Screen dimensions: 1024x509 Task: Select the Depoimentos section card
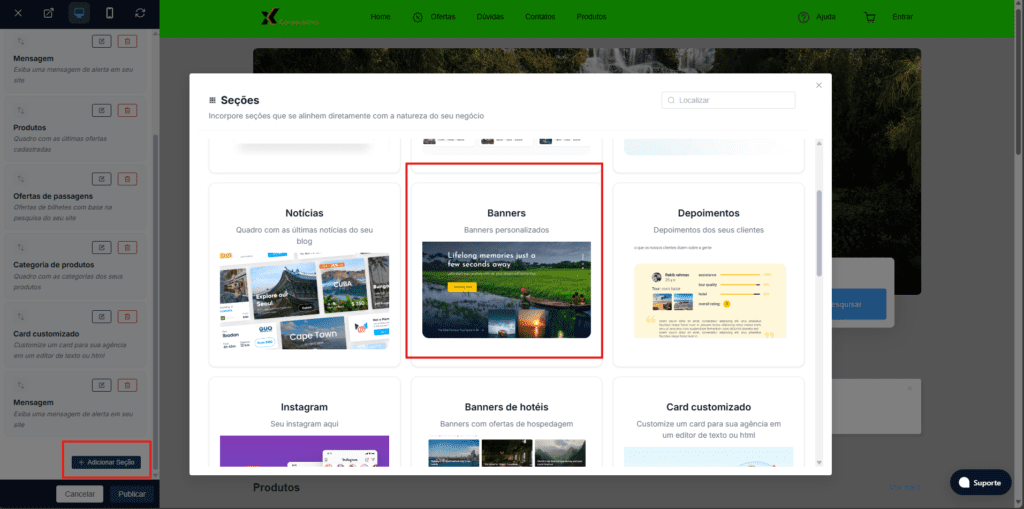(x=709, y=275)
